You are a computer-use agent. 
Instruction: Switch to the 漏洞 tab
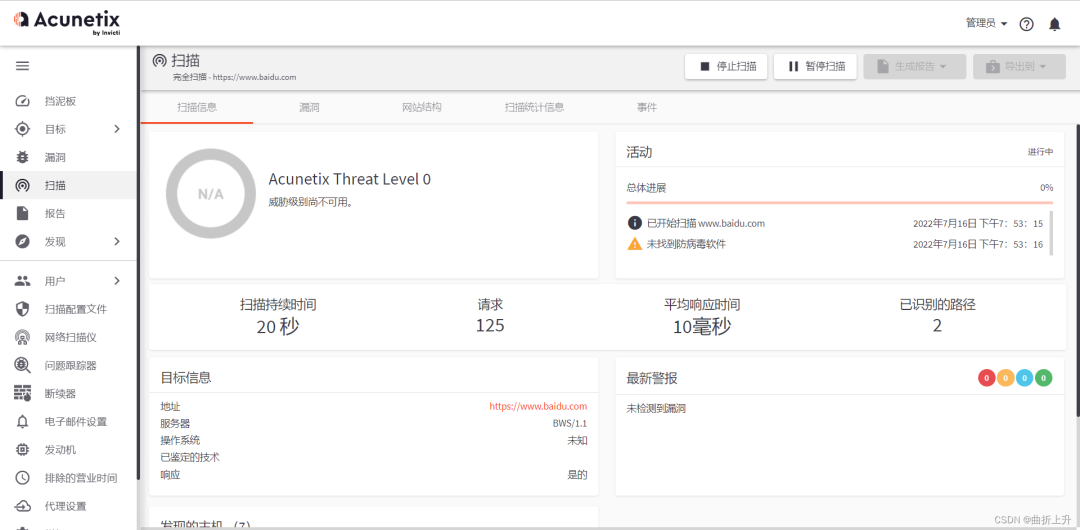pos(309,108)
